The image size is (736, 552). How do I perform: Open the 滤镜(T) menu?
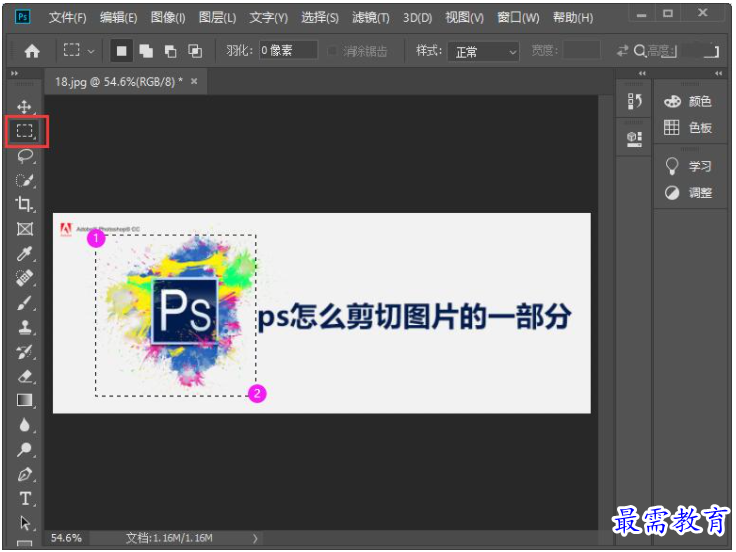coord(370,18)
